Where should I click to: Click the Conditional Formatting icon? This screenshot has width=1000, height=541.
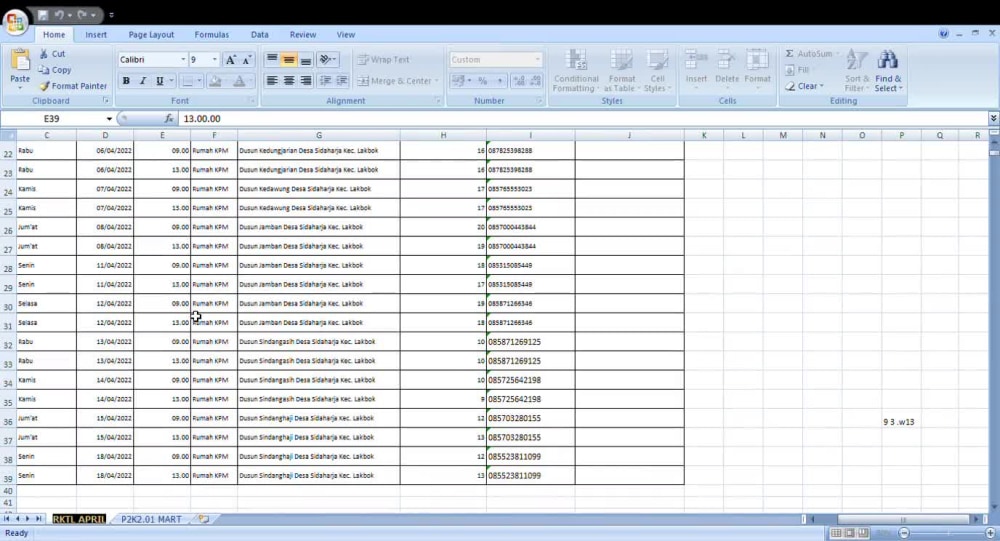point(575,60)
